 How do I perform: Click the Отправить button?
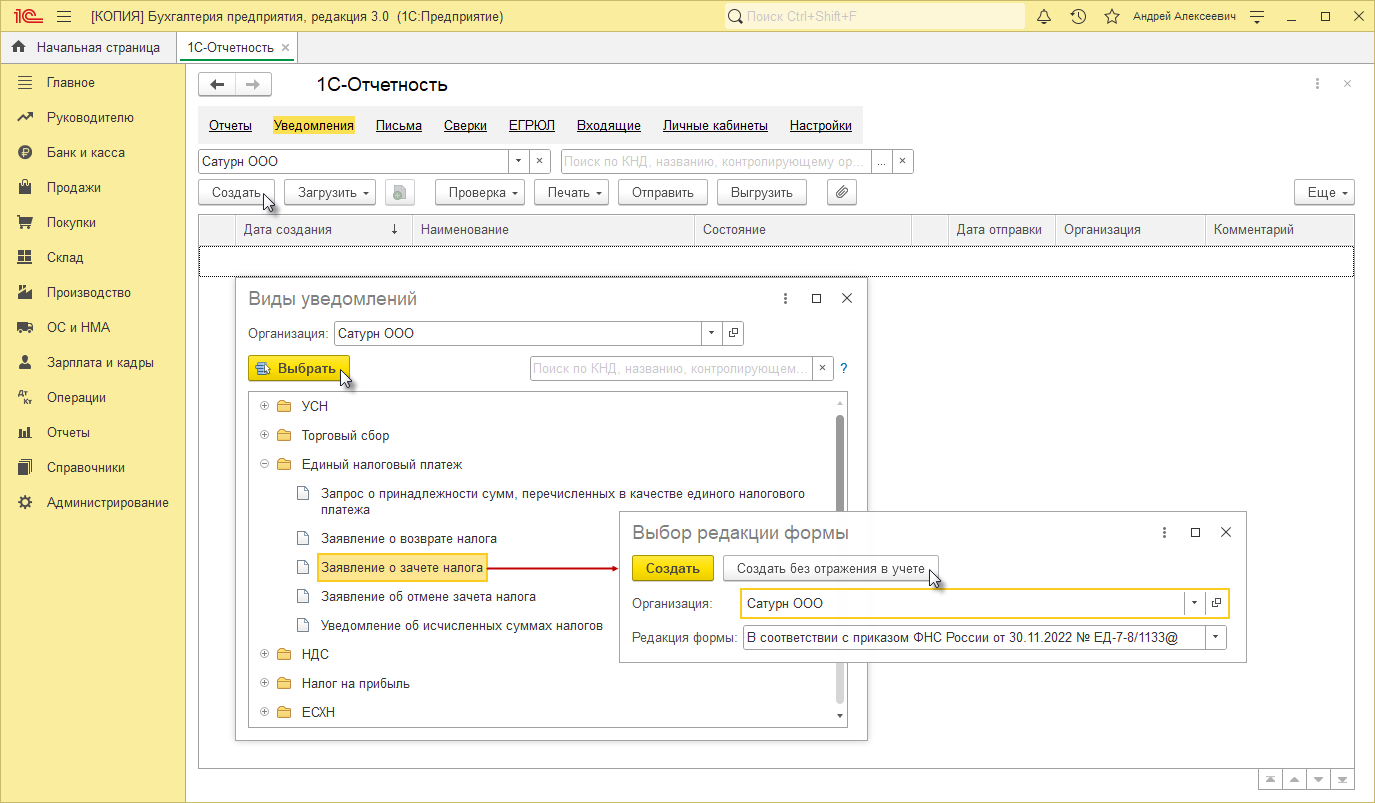pos(663,192)
